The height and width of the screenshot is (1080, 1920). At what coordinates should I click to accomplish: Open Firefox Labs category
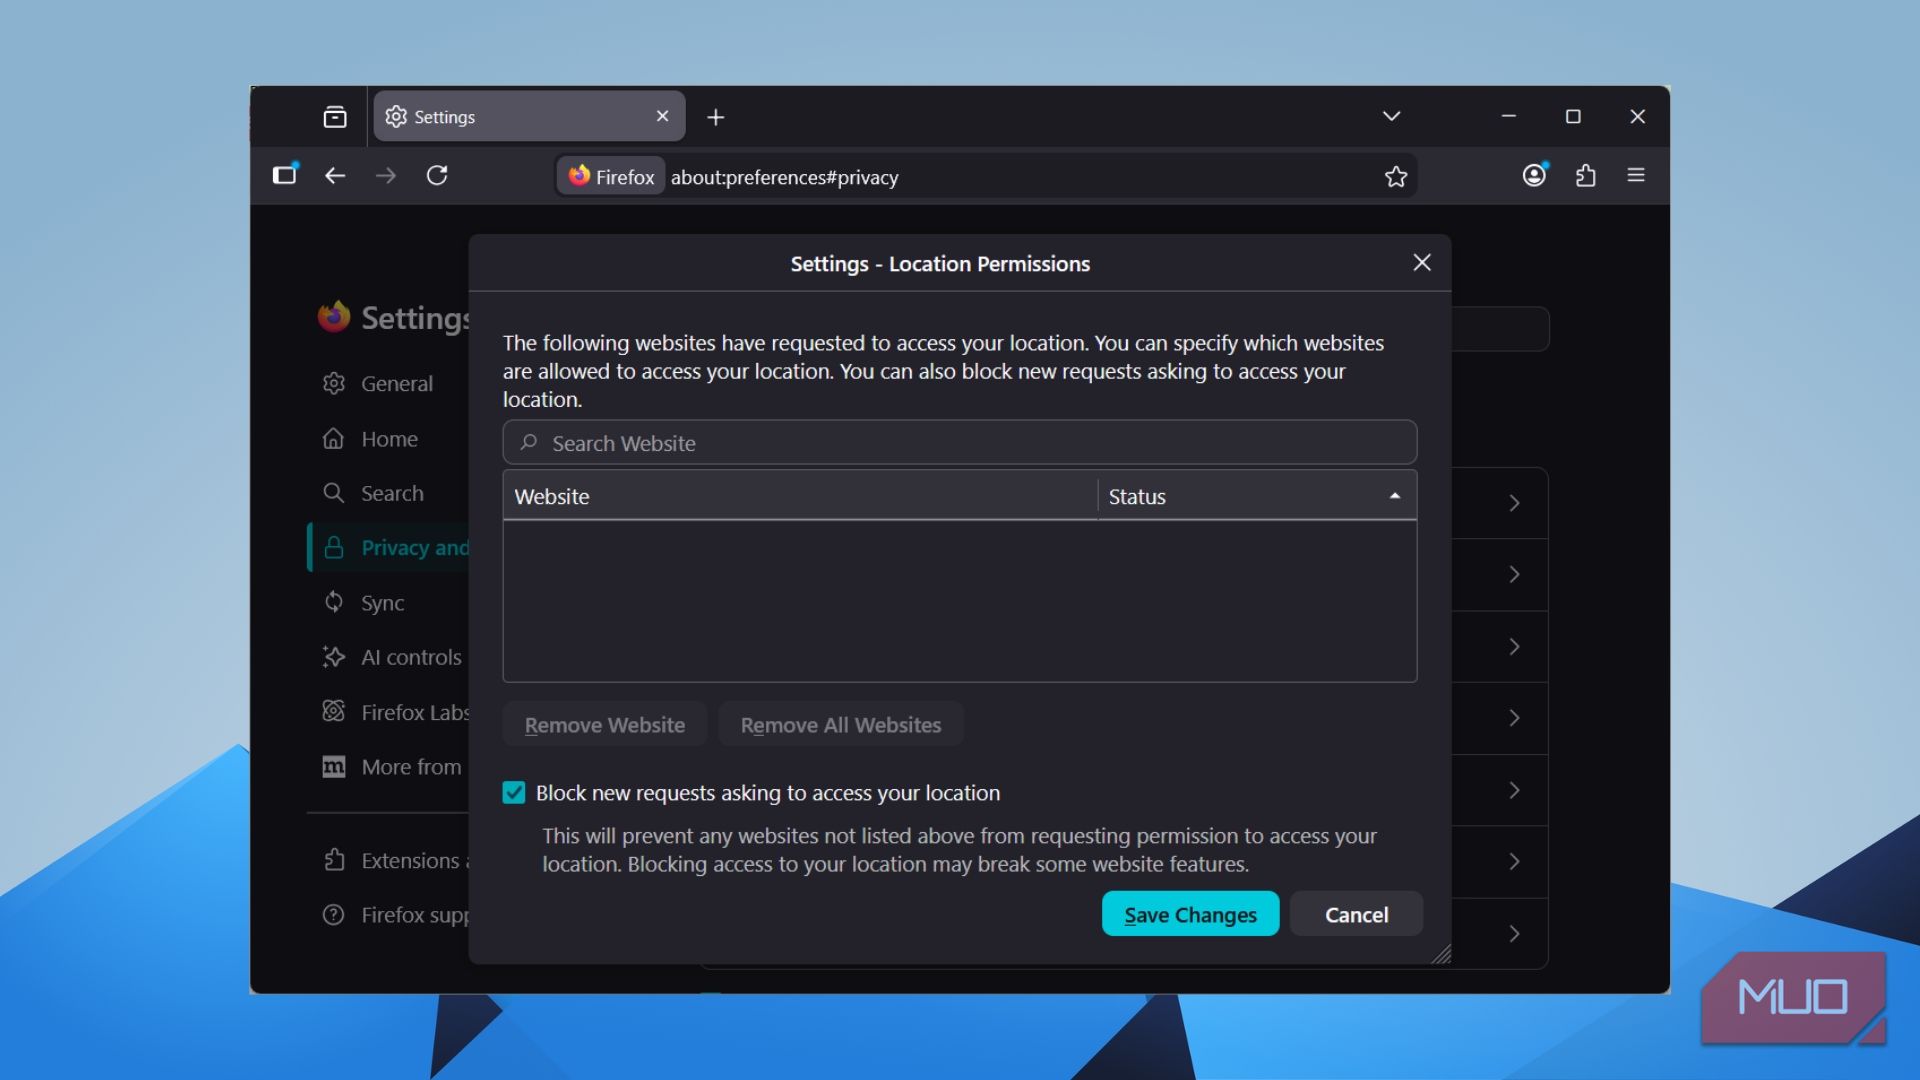point(388,712)
